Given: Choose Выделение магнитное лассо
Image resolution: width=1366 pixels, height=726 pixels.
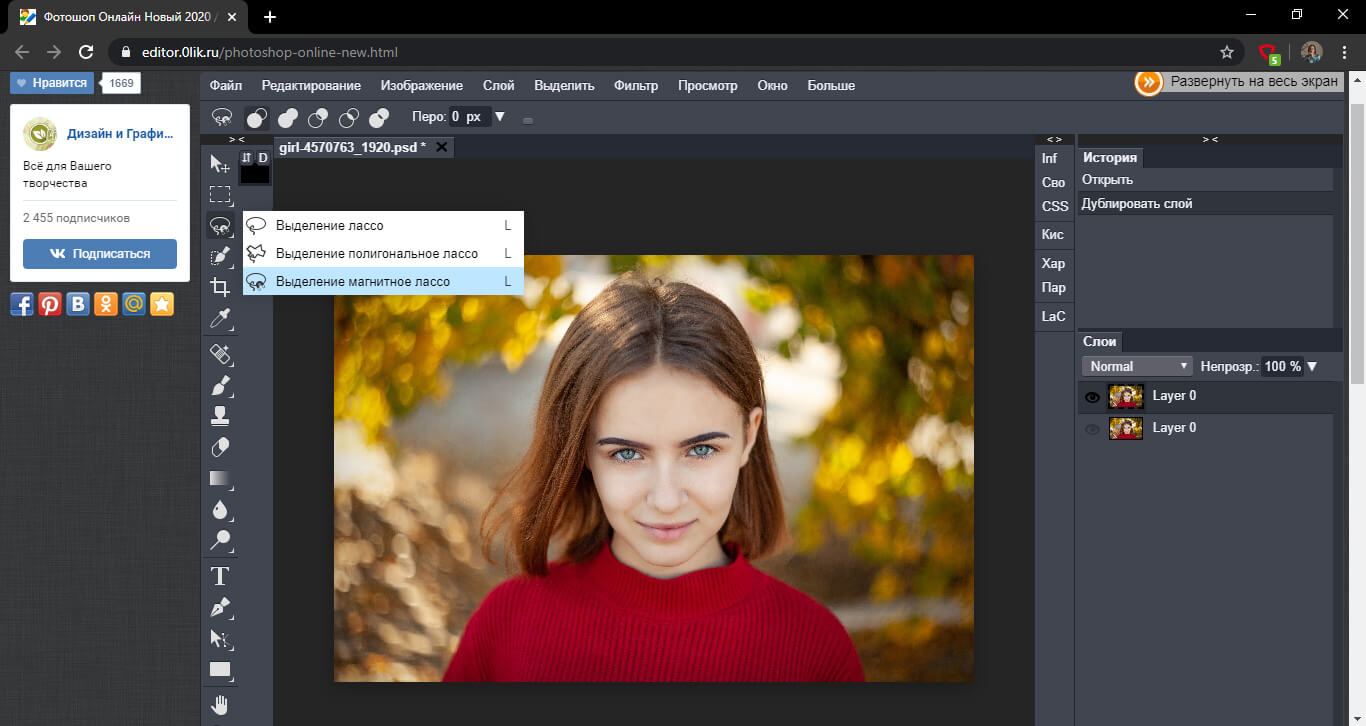Looking at the screenshot, I should [383, 282].
